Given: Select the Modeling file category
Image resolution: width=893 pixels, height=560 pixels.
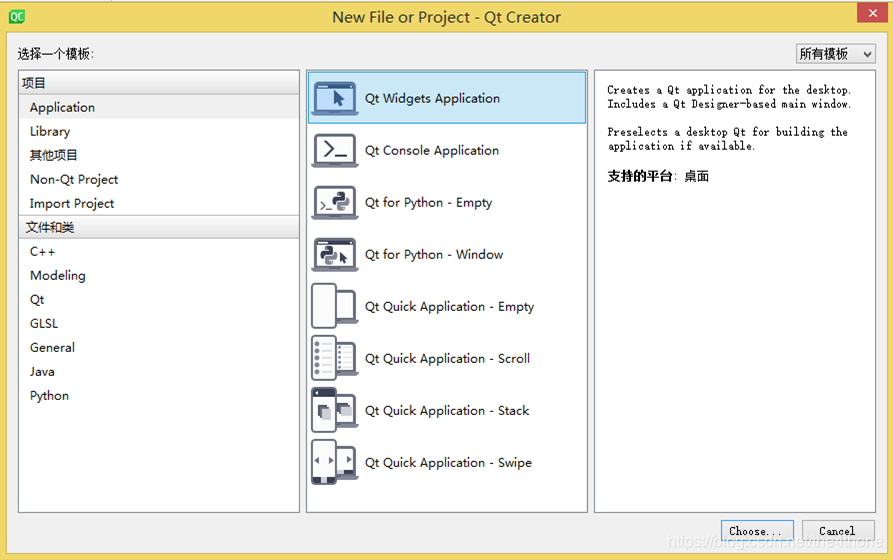Looking at the screenshot, I should (x=159, y=275).
